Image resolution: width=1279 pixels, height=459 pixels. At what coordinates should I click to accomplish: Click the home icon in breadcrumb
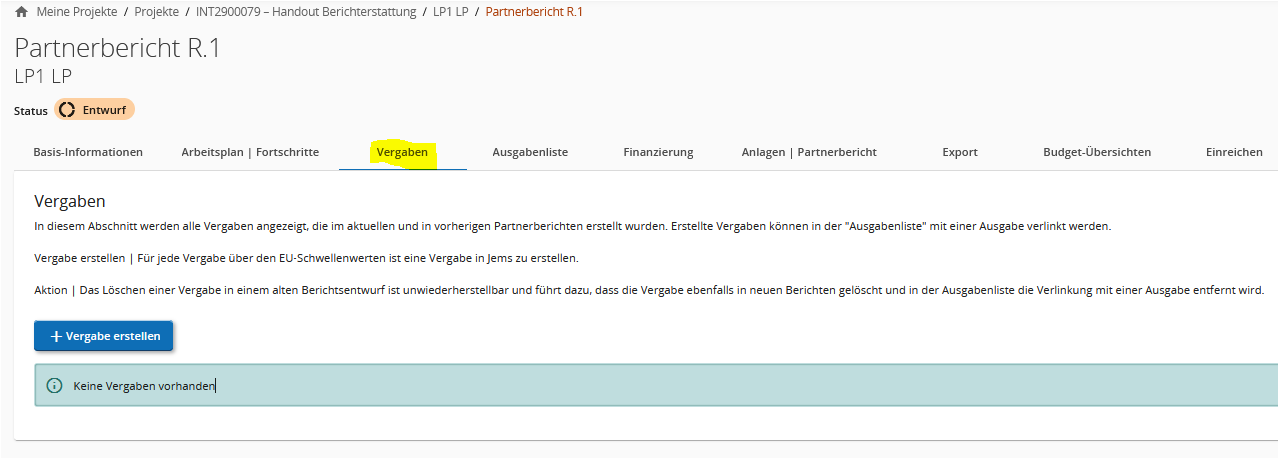(x=22, y=12)
